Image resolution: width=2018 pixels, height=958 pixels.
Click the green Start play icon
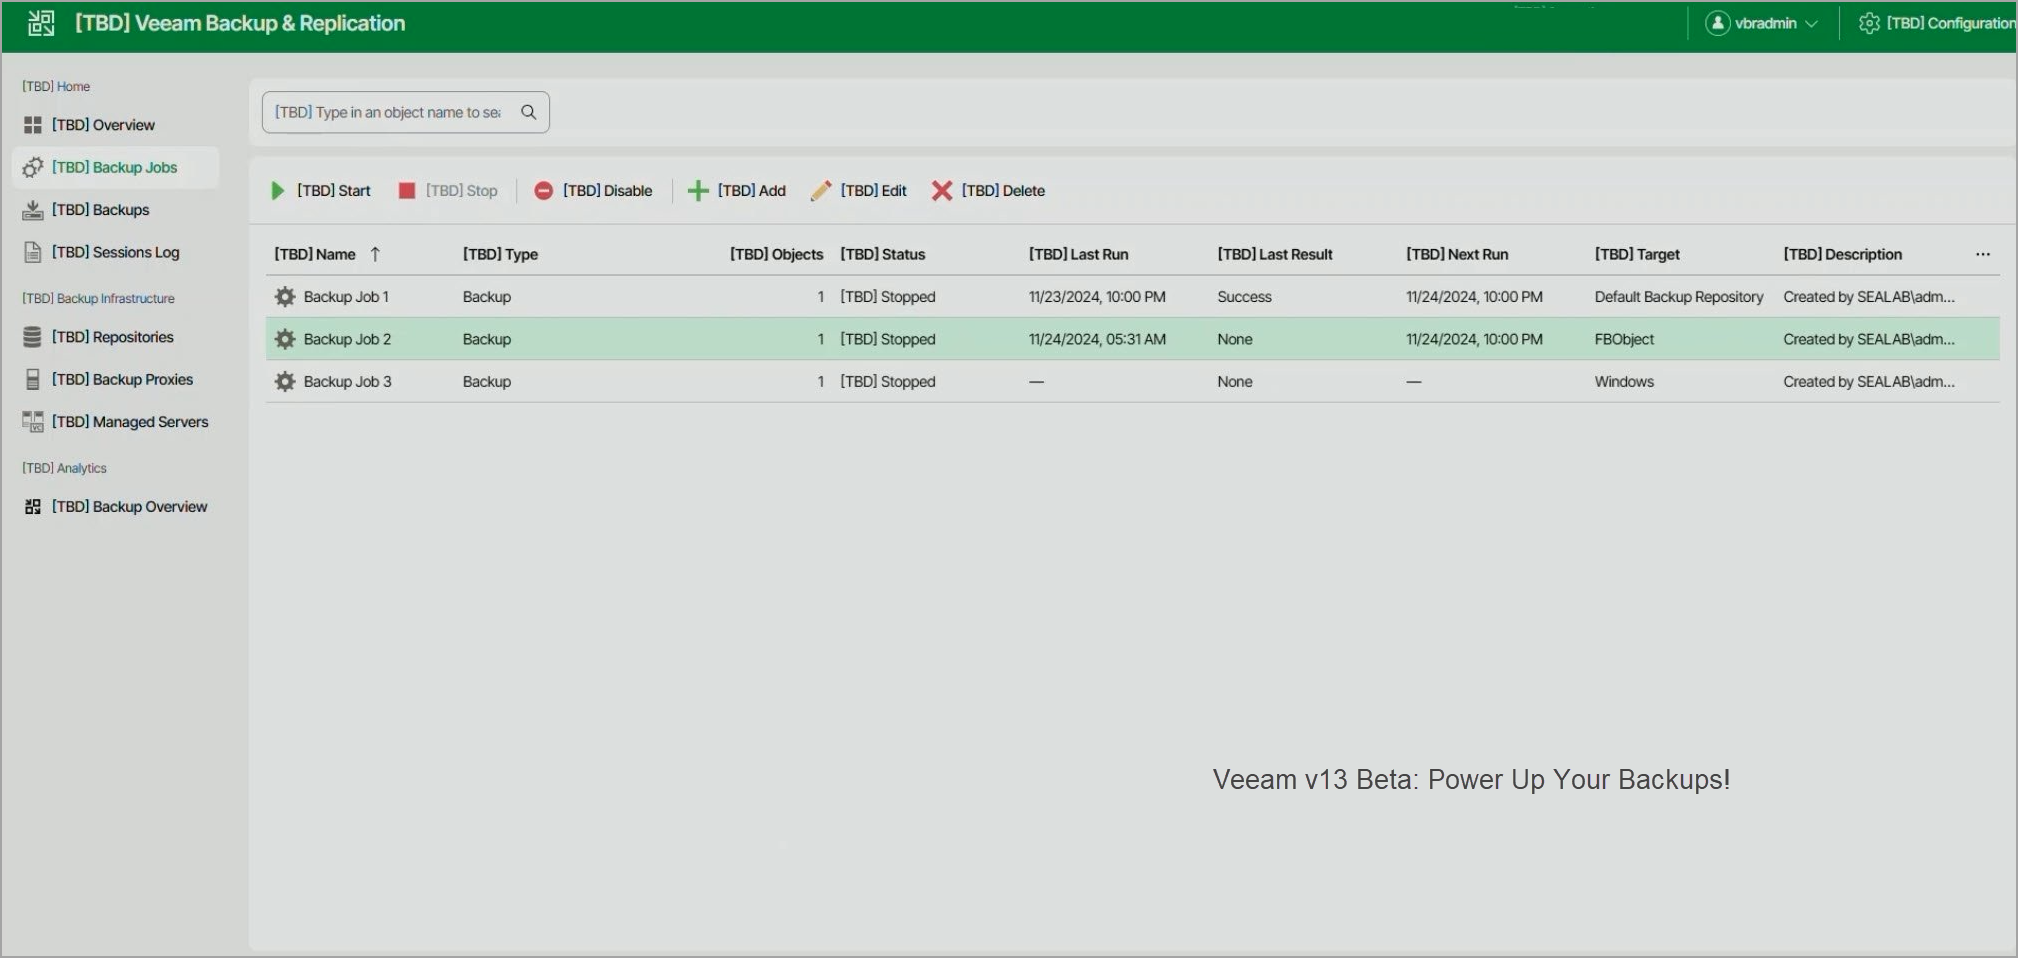(278, 191)
